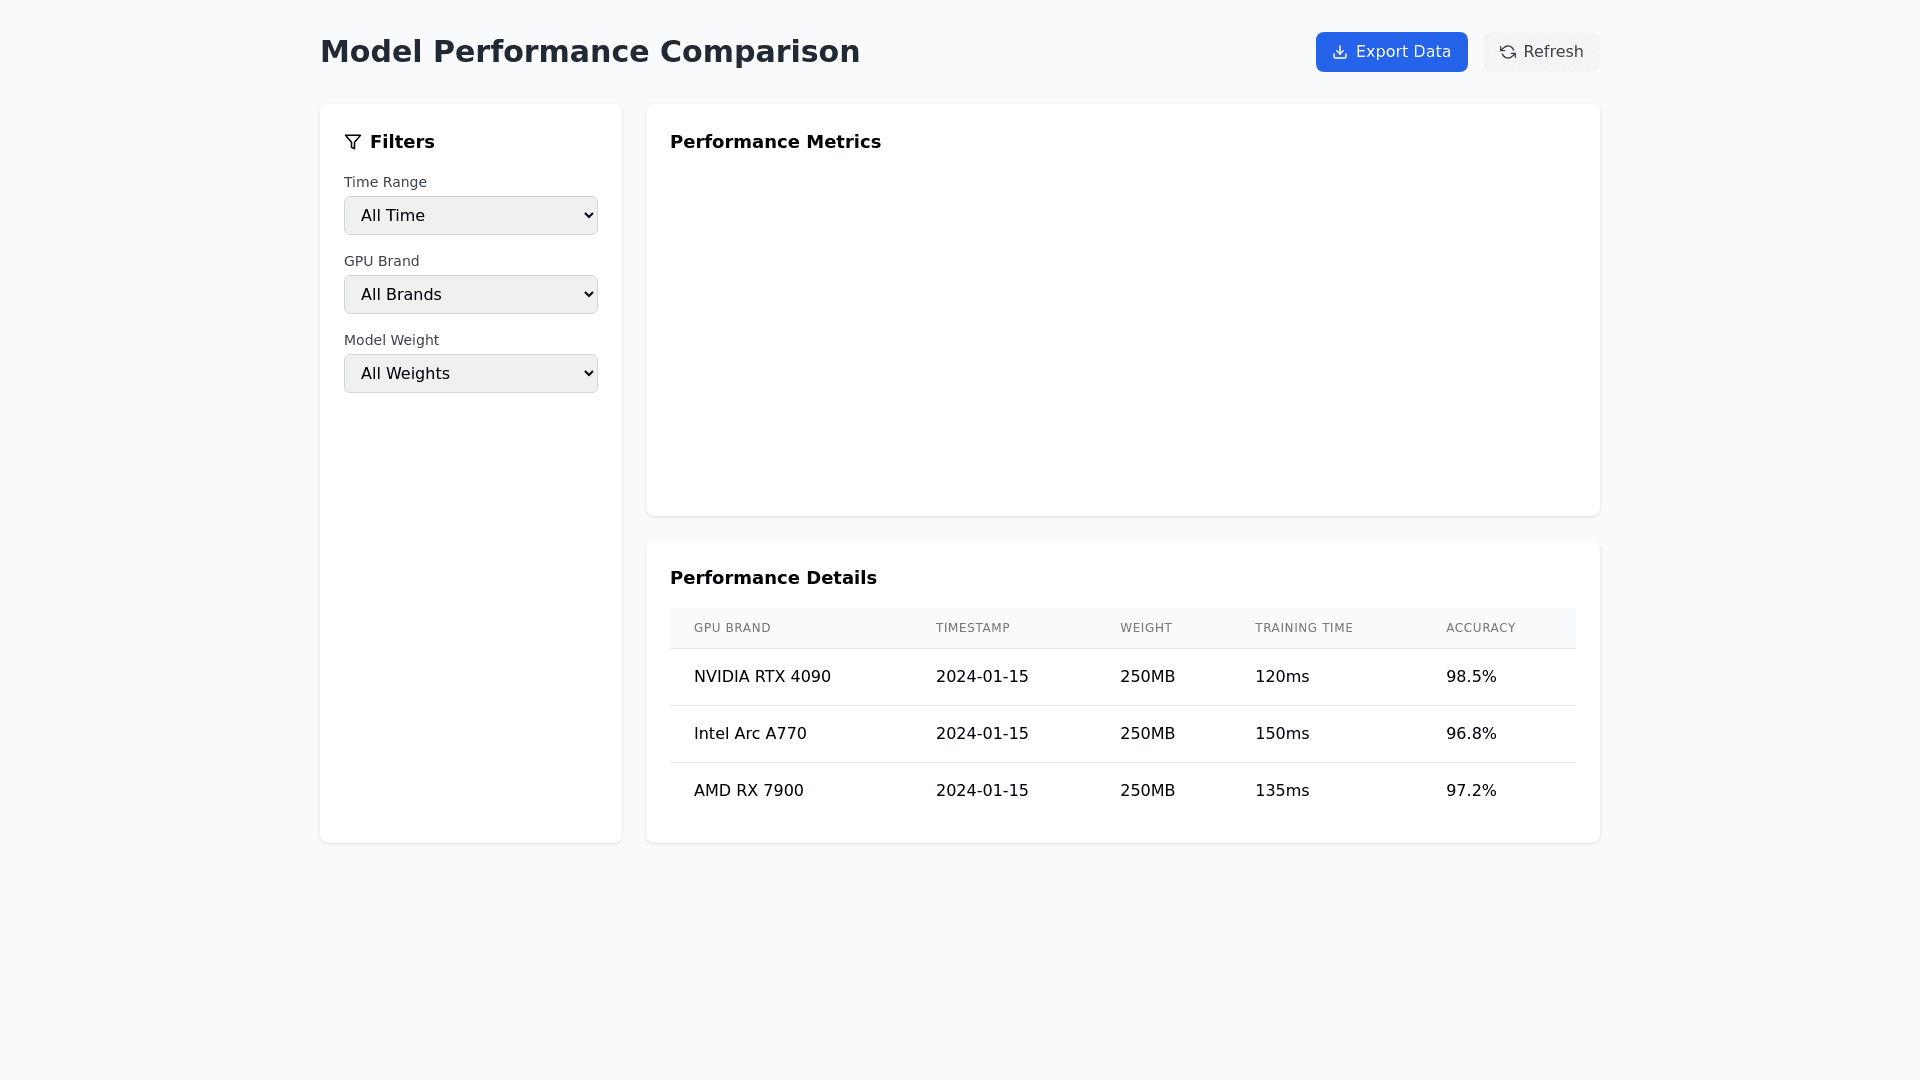Expand the GPU Brand dropdown

(x=471, y=294)
